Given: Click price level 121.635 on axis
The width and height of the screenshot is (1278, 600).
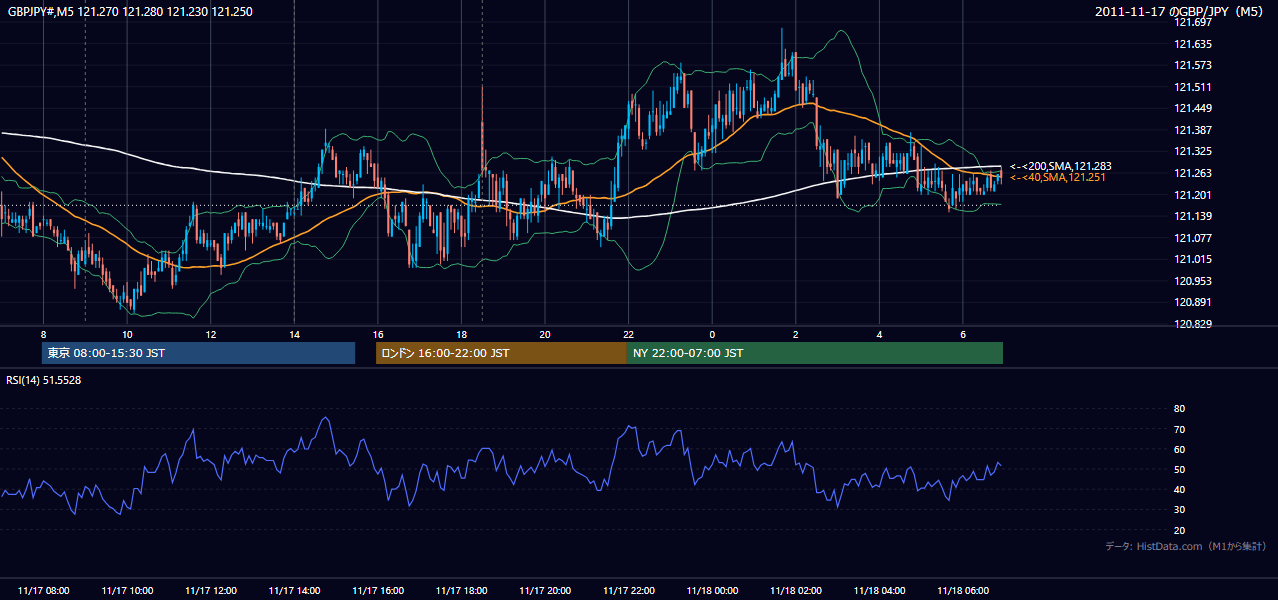Looking at the screenshot, I should [x=1194, y=44].
